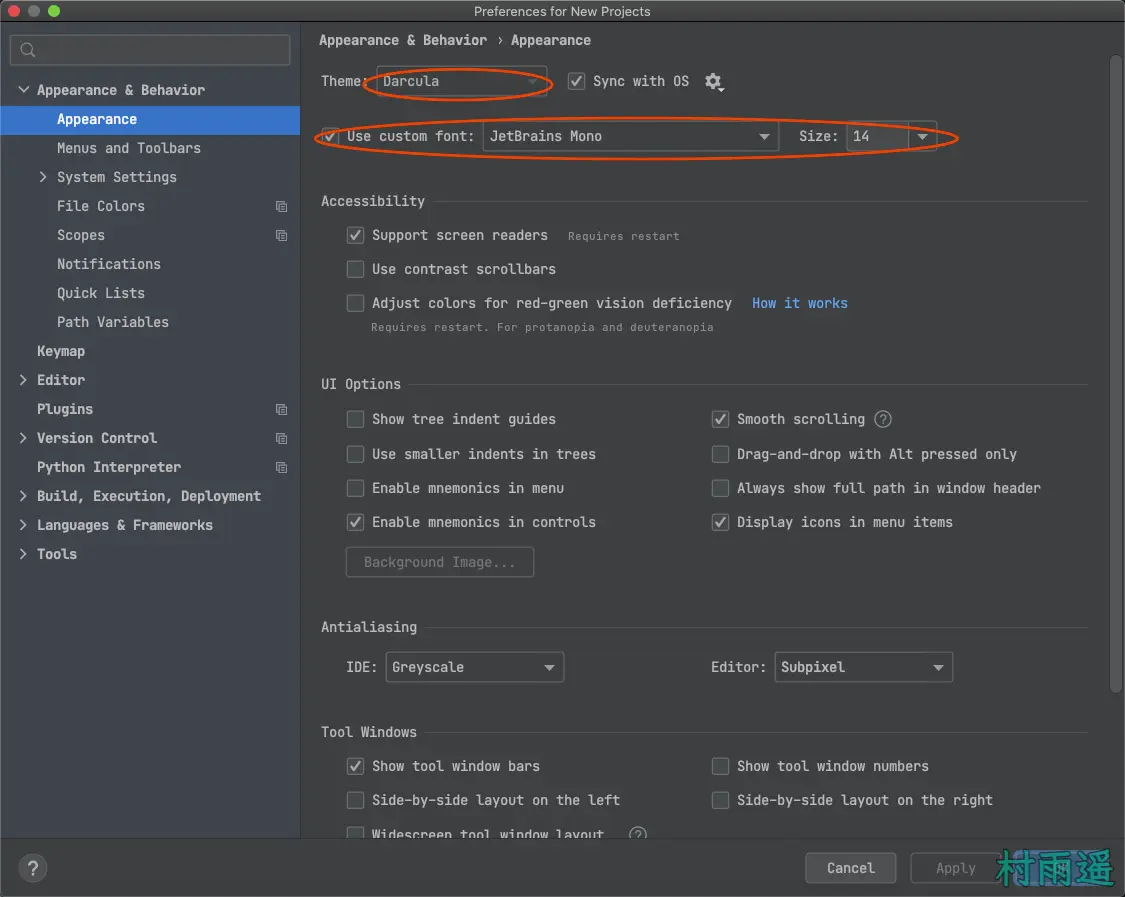This screenshot has height=897, width=1125.
Task: Enable Use contrast scrollbars checkbox
Action: [x=355, y=269]
